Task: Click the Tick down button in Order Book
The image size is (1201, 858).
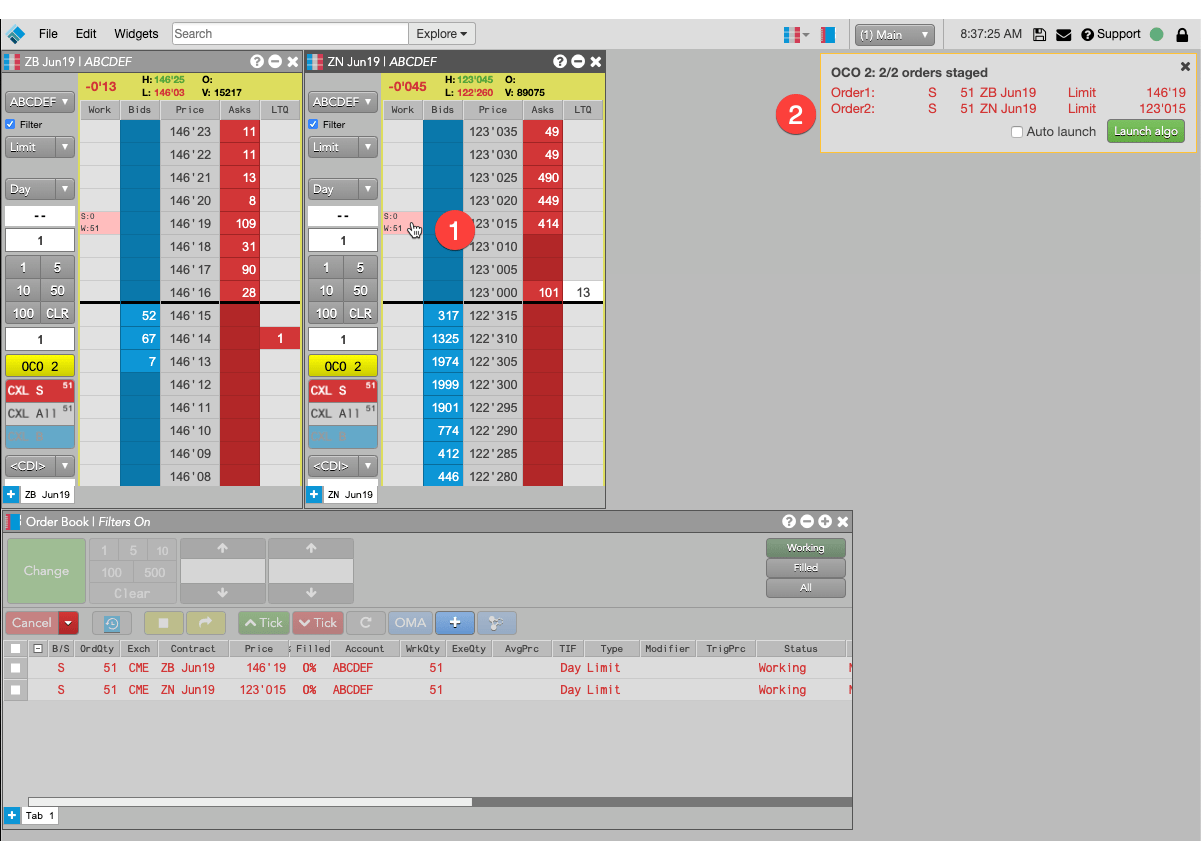Action: (316, 622)
